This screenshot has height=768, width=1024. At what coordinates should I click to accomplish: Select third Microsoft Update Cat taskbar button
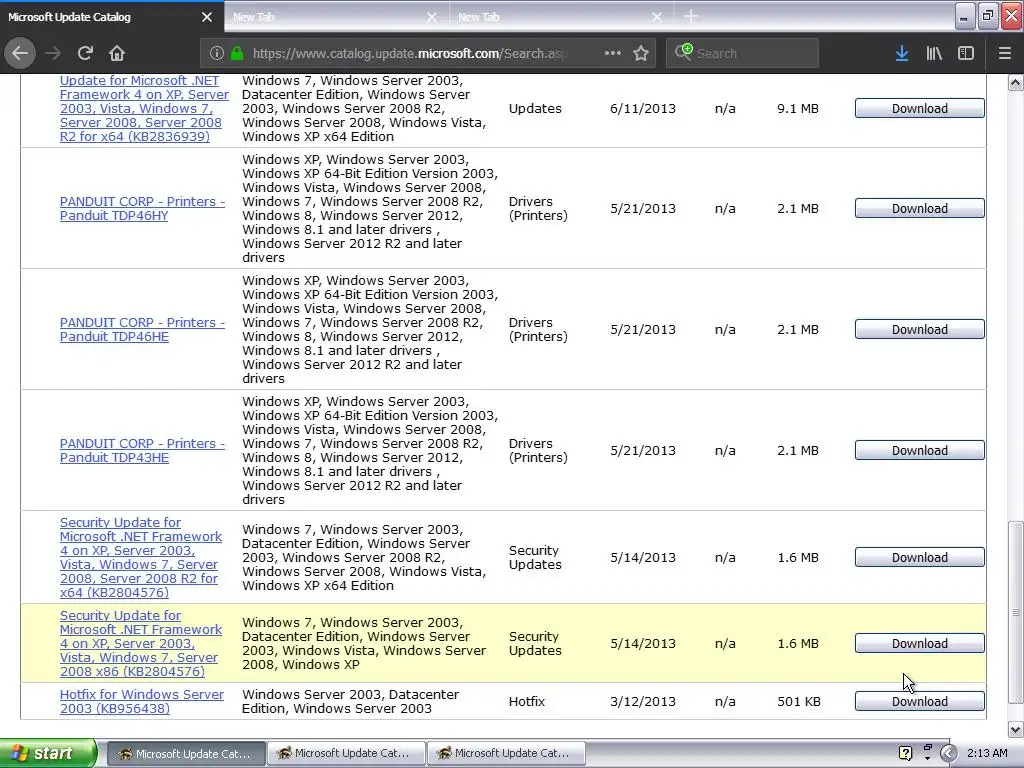click(x=506, y=753)
